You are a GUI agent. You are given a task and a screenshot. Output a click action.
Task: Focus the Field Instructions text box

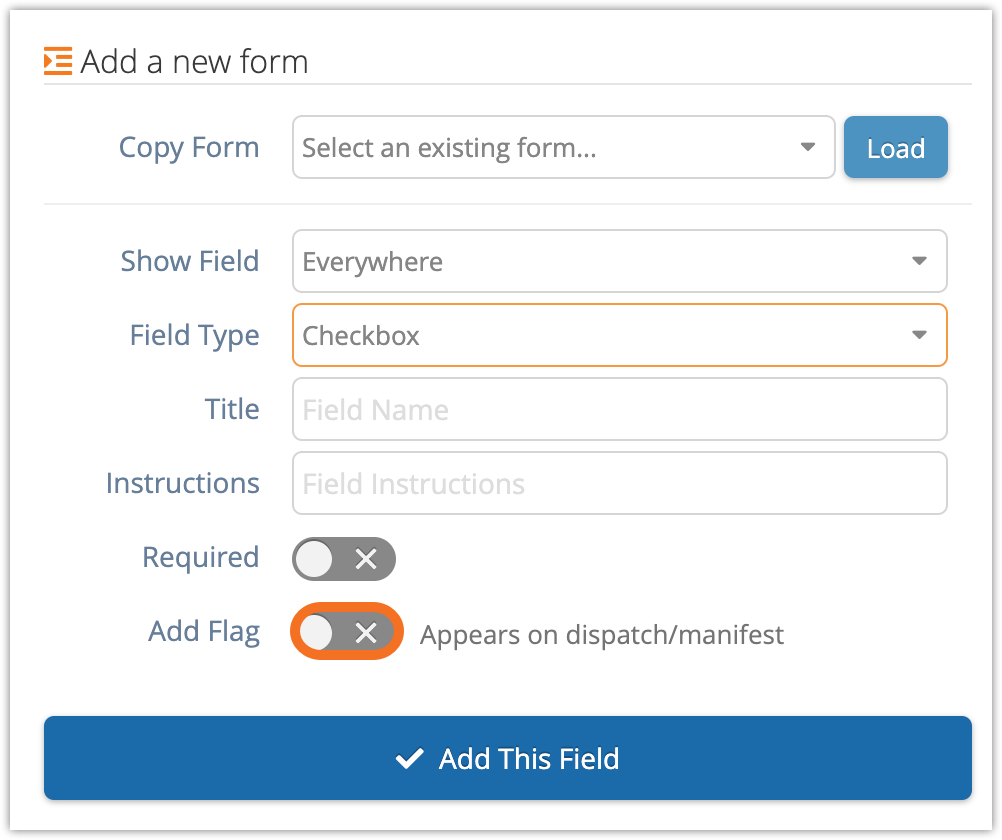[620, 483]
